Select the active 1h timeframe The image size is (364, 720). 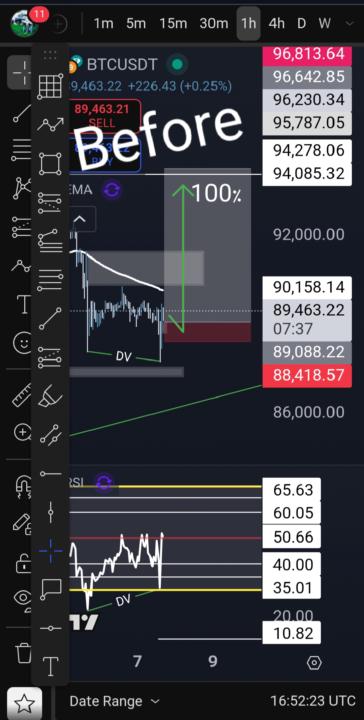(249, 23)
